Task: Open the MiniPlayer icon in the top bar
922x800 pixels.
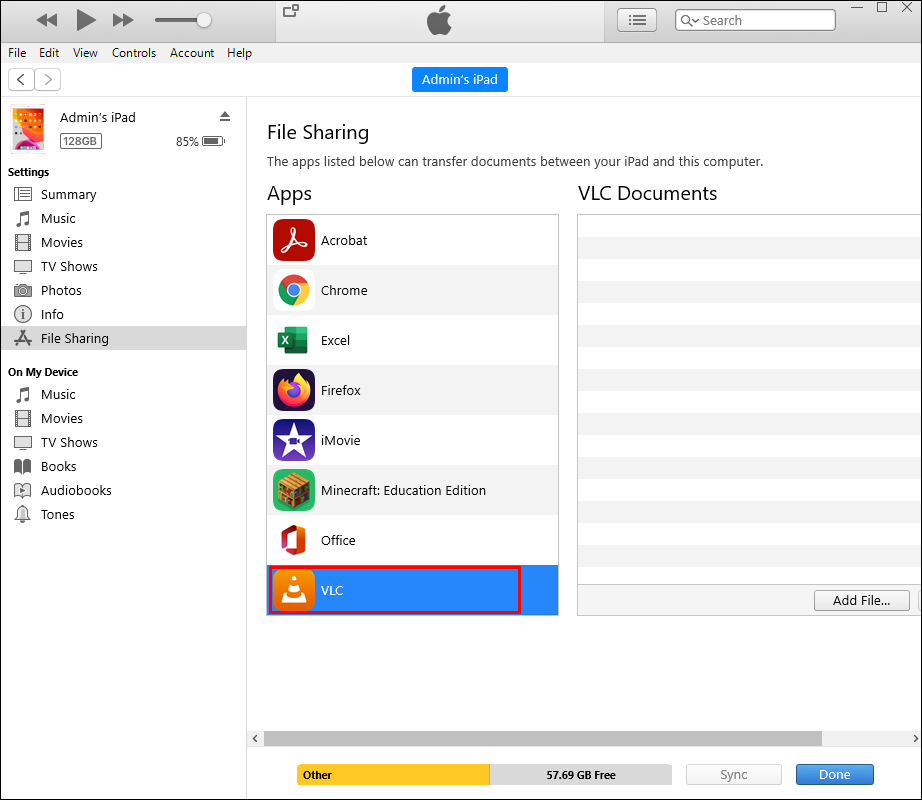Action: [x=291, y=11]
